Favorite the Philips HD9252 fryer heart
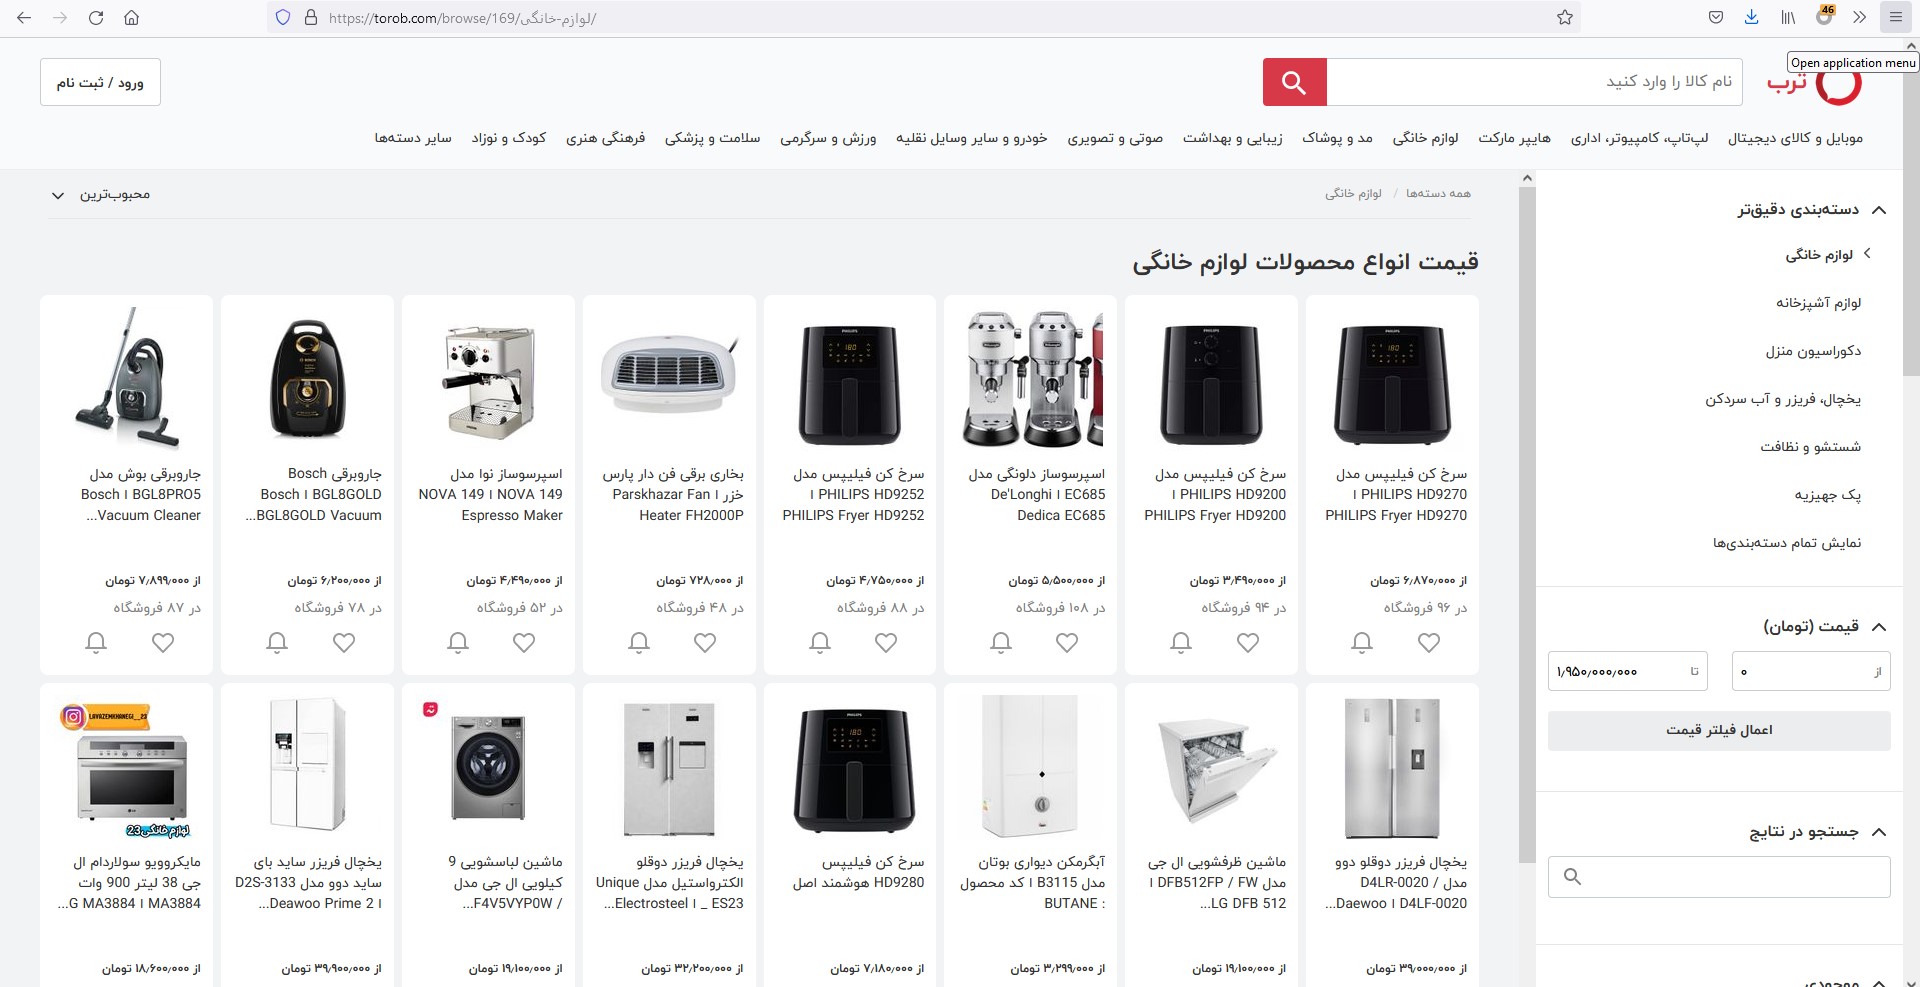This screenshot has height=987, width=1920. click(886, 643)
